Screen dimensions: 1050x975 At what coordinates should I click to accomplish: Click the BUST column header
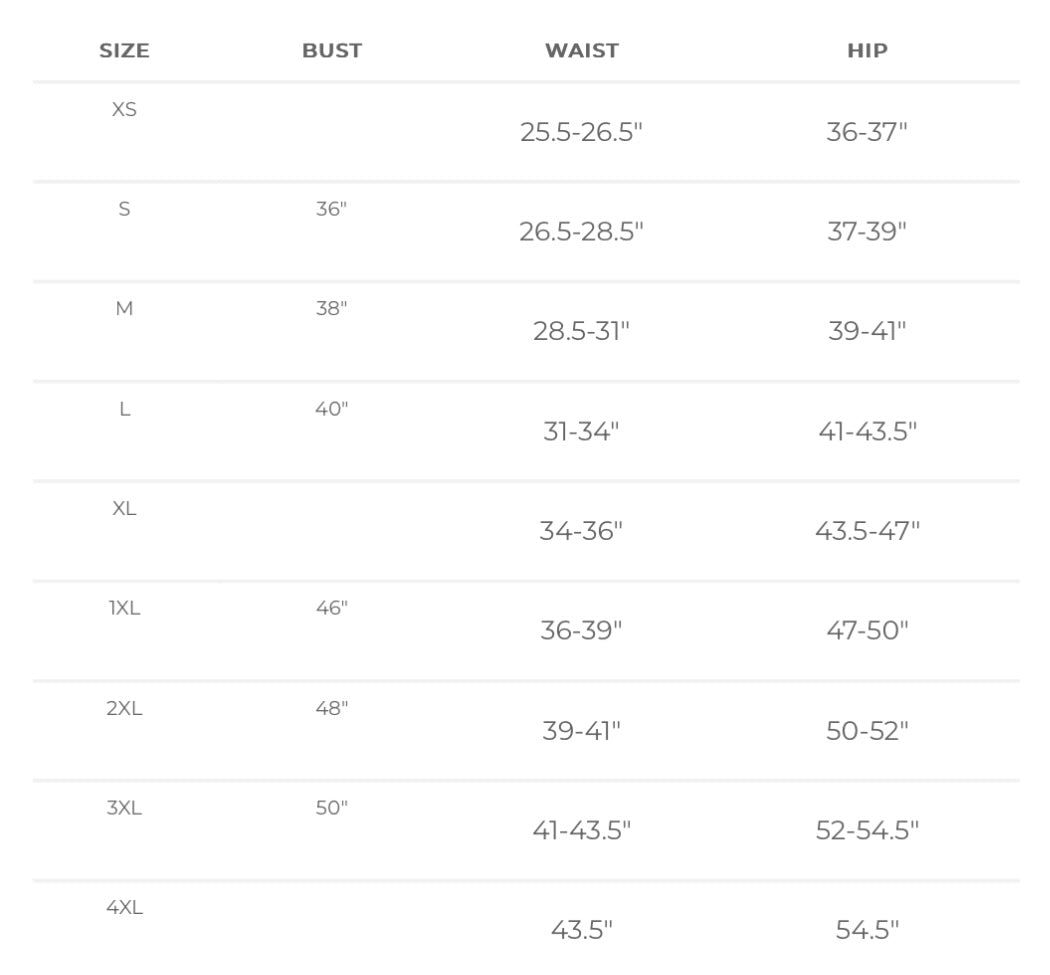click(x=332, y=51)
